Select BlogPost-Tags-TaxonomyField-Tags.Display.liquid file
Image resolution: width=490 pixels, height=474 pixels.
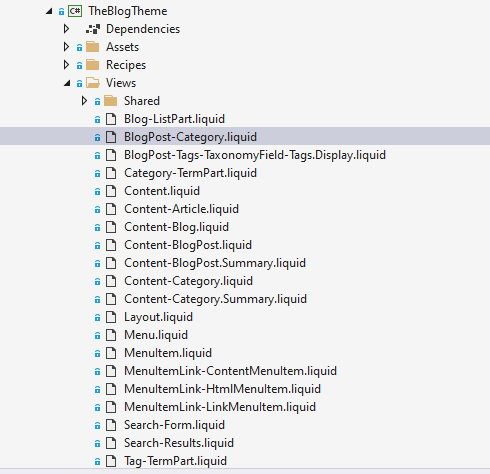[x=255, y=155]
